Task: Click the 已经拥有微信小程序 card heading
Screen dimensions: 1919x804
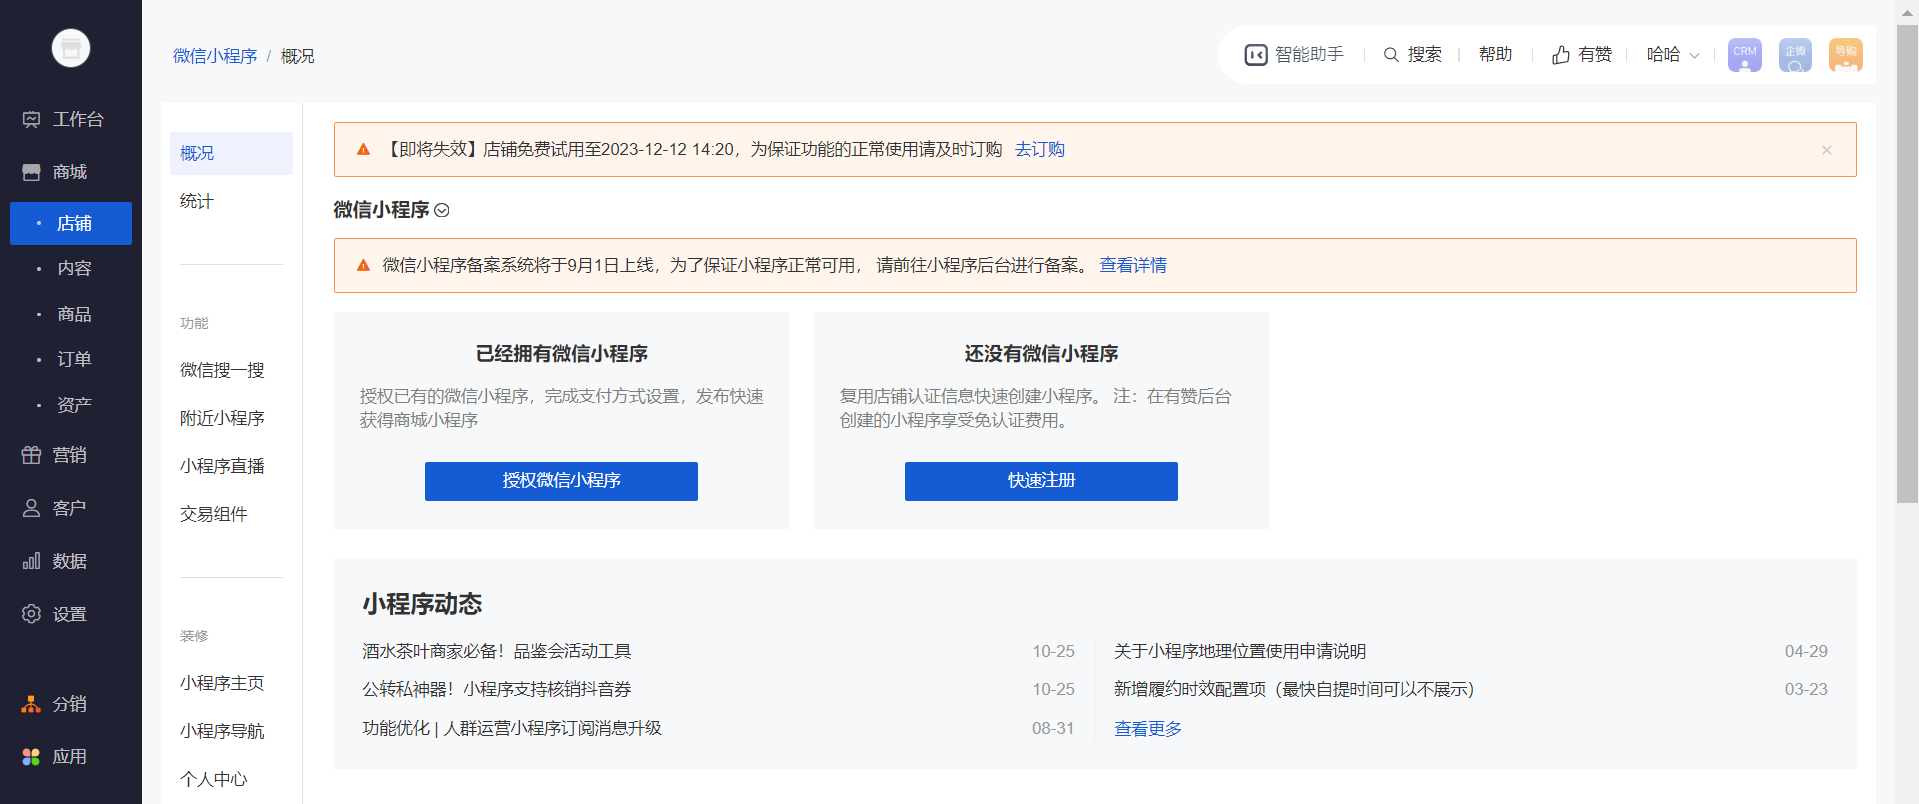Action: point(561,354)
